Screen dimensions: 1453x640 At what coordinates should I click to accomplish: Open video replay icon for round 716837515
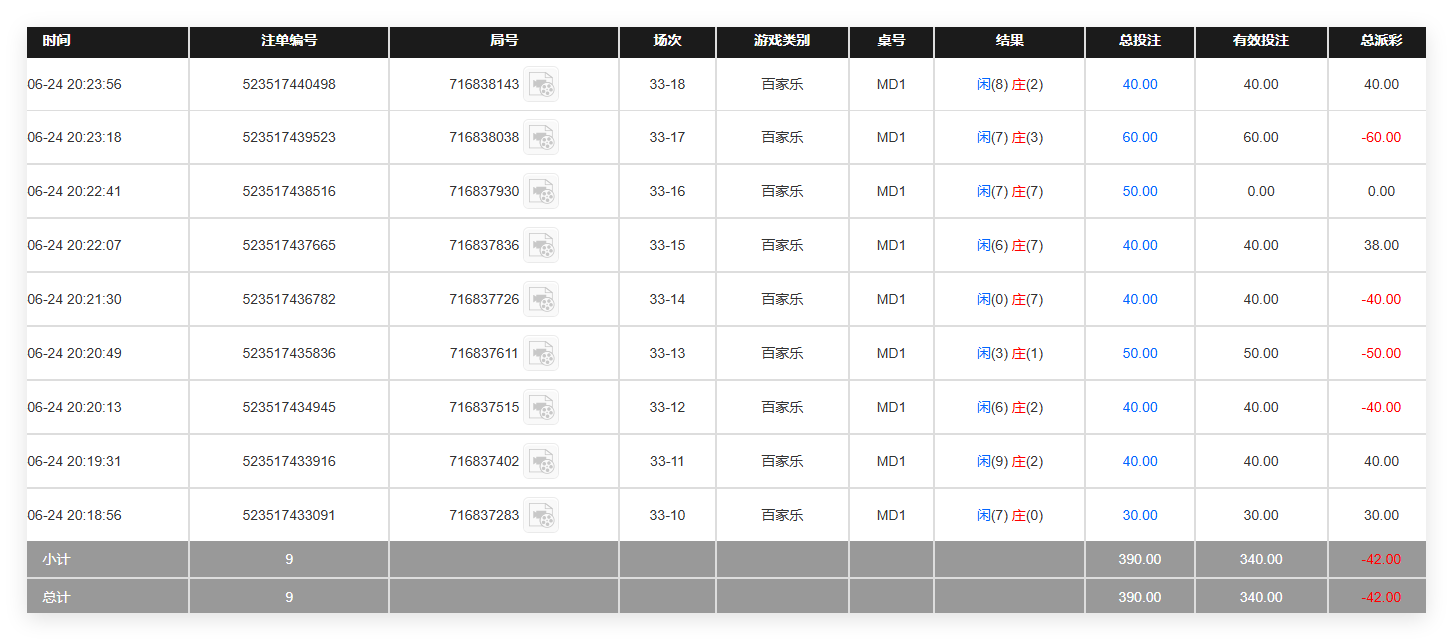click(541, 407)
